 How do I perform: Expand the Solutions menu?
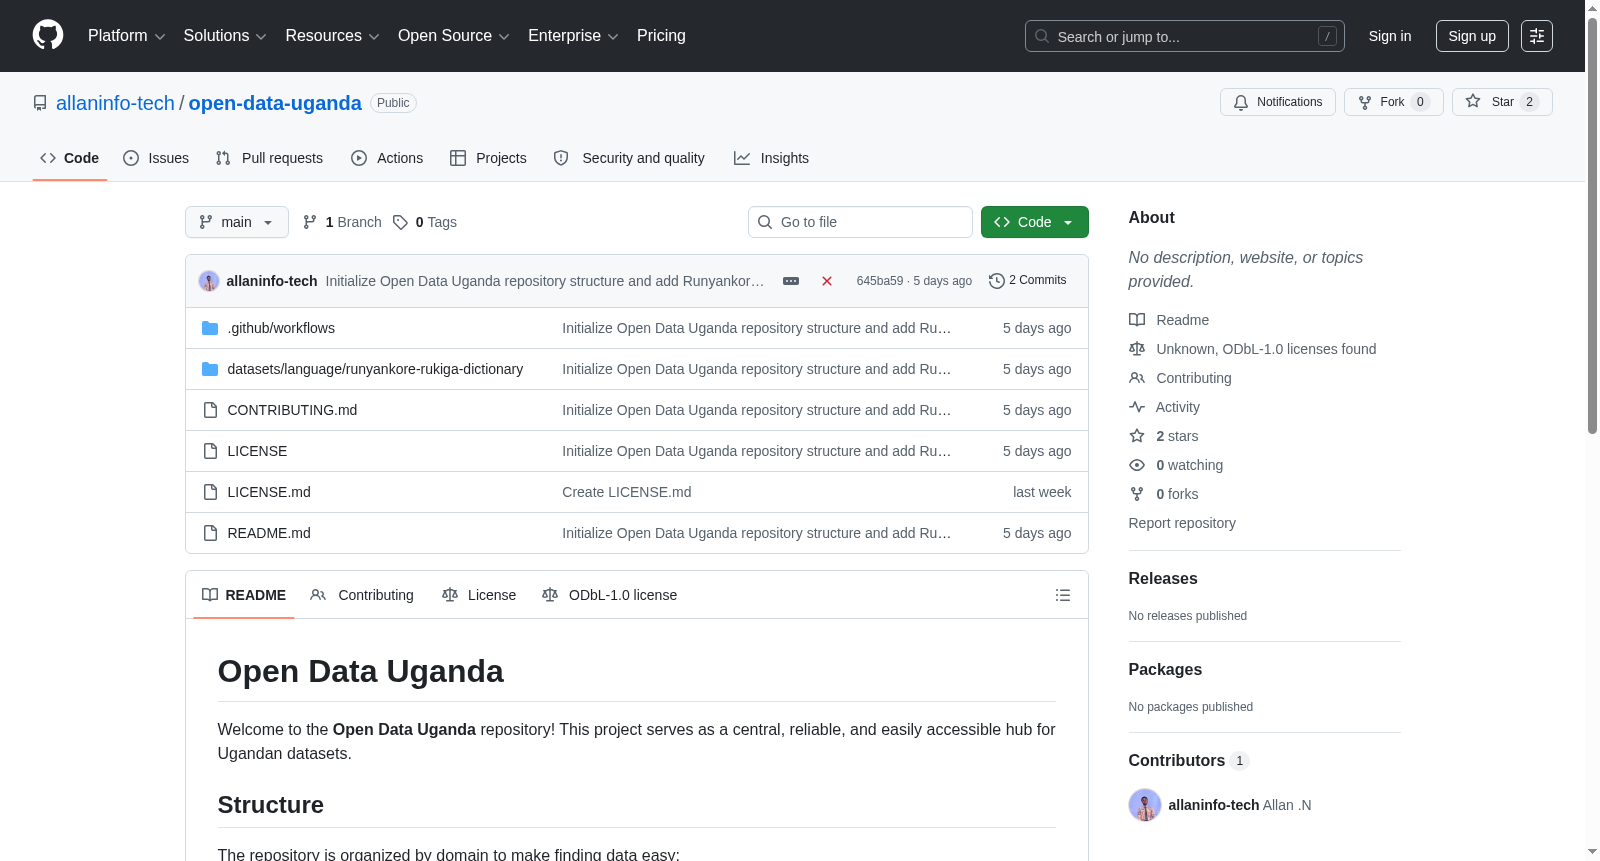coord(225,36)
